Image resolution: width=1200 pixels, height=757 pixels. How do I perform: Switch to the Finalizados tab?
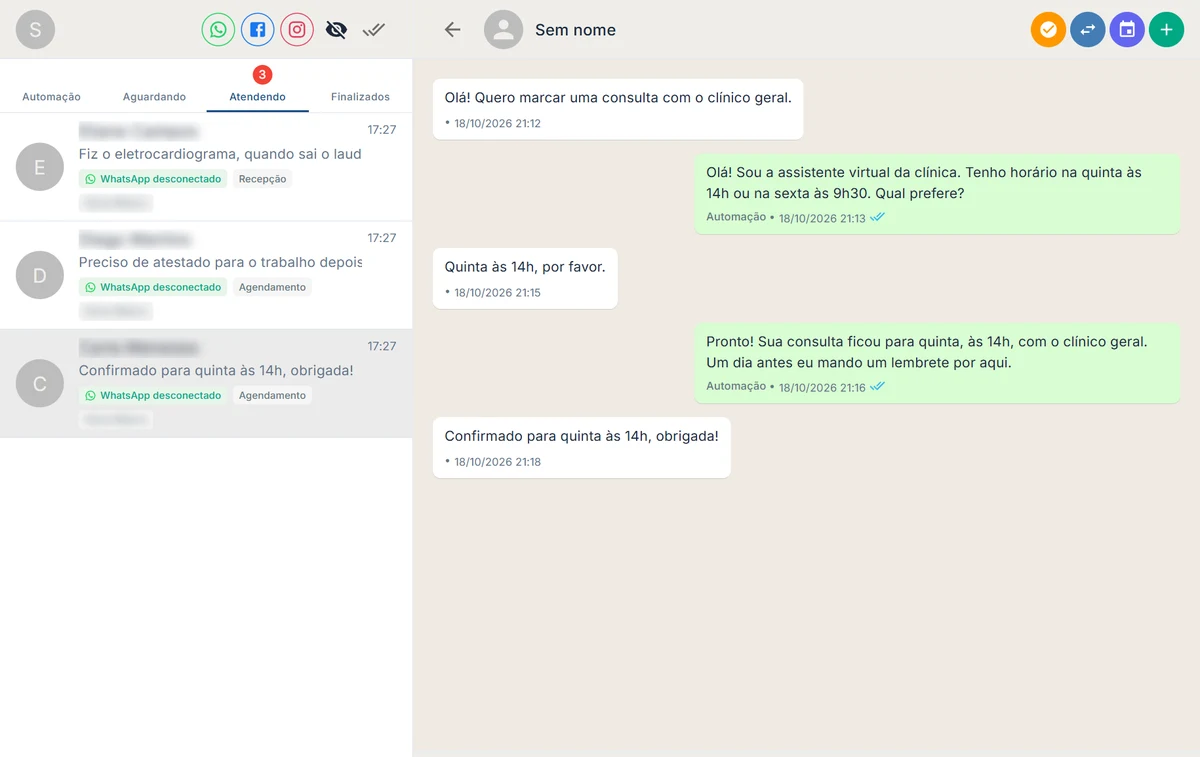(360, 97)
